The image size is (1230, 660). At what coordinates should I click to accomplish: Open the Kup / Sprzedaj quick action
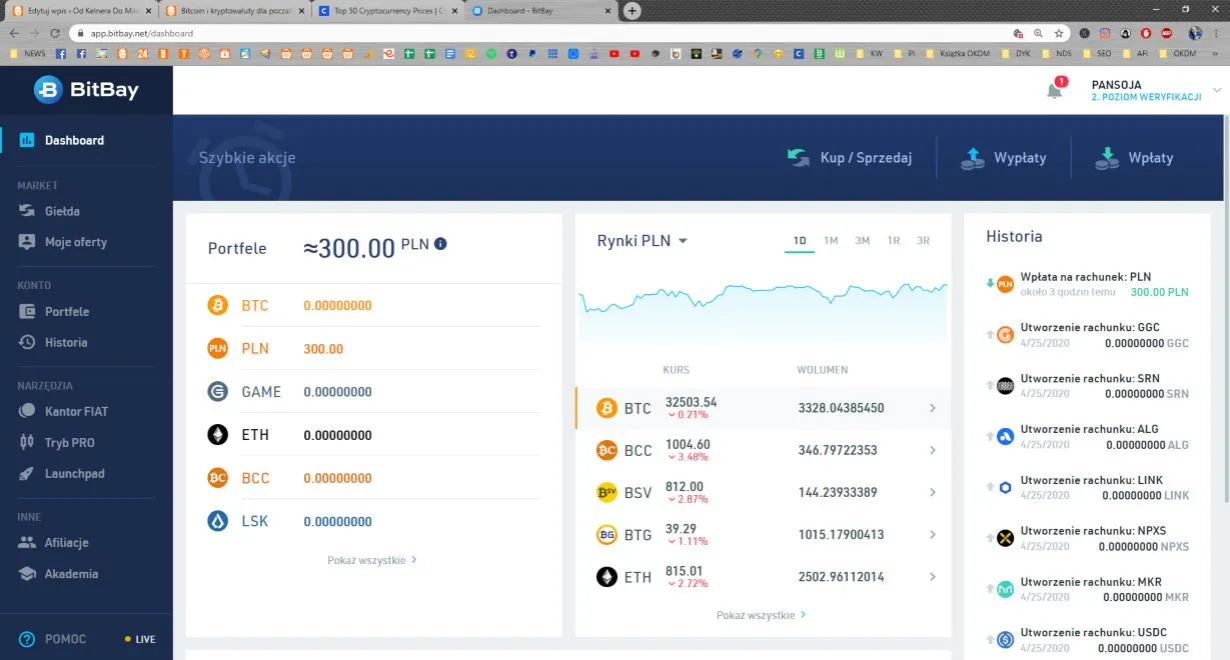pos(849,158)
